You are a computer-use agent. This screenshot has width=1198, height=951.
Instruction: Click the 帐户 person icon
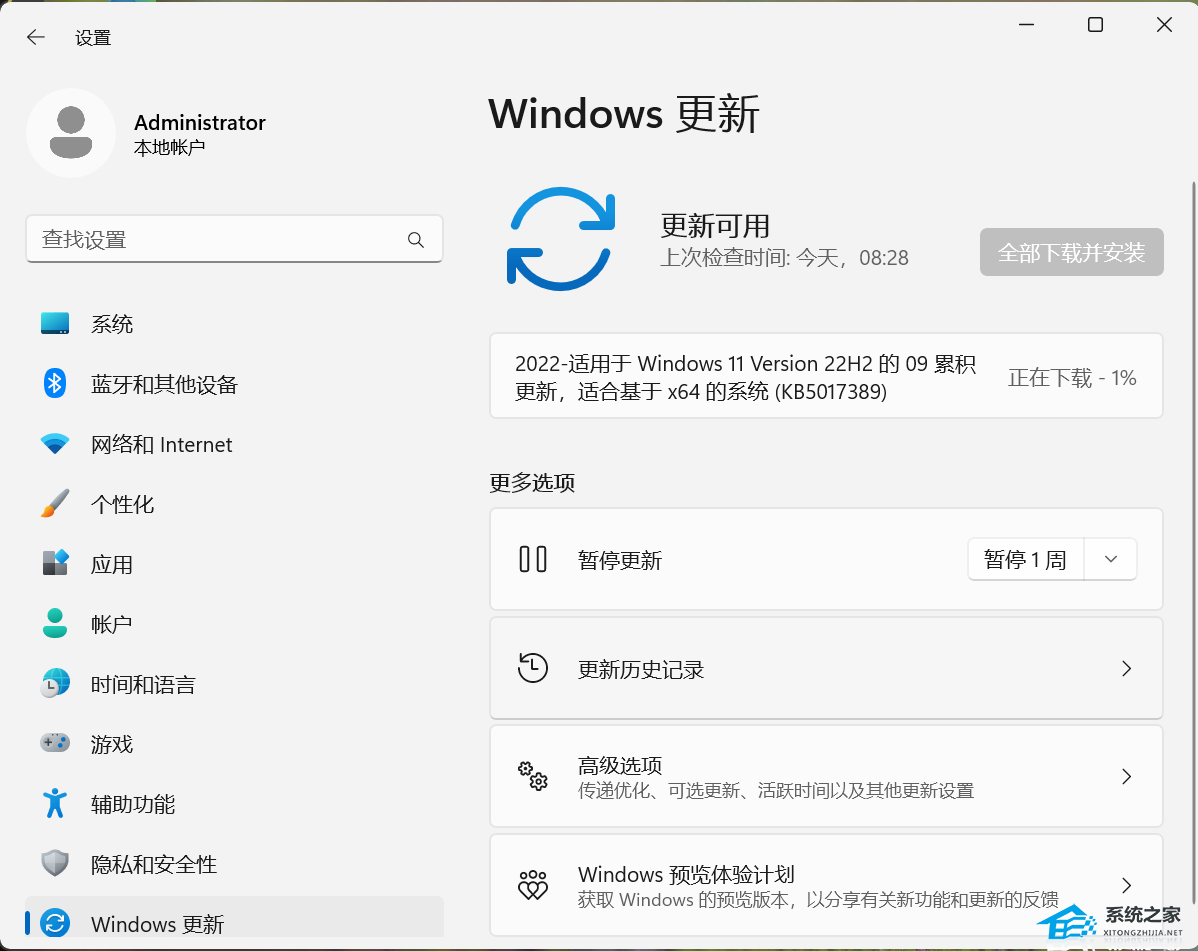[x=55, y=623]
